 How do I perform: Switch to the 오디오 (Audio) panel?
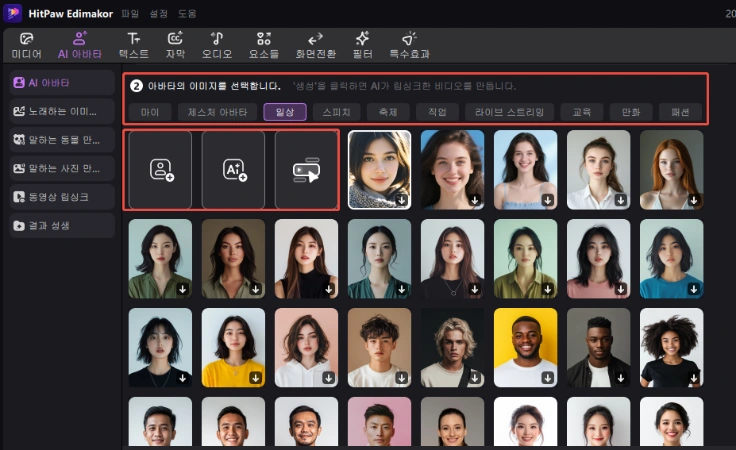[217, 45]
